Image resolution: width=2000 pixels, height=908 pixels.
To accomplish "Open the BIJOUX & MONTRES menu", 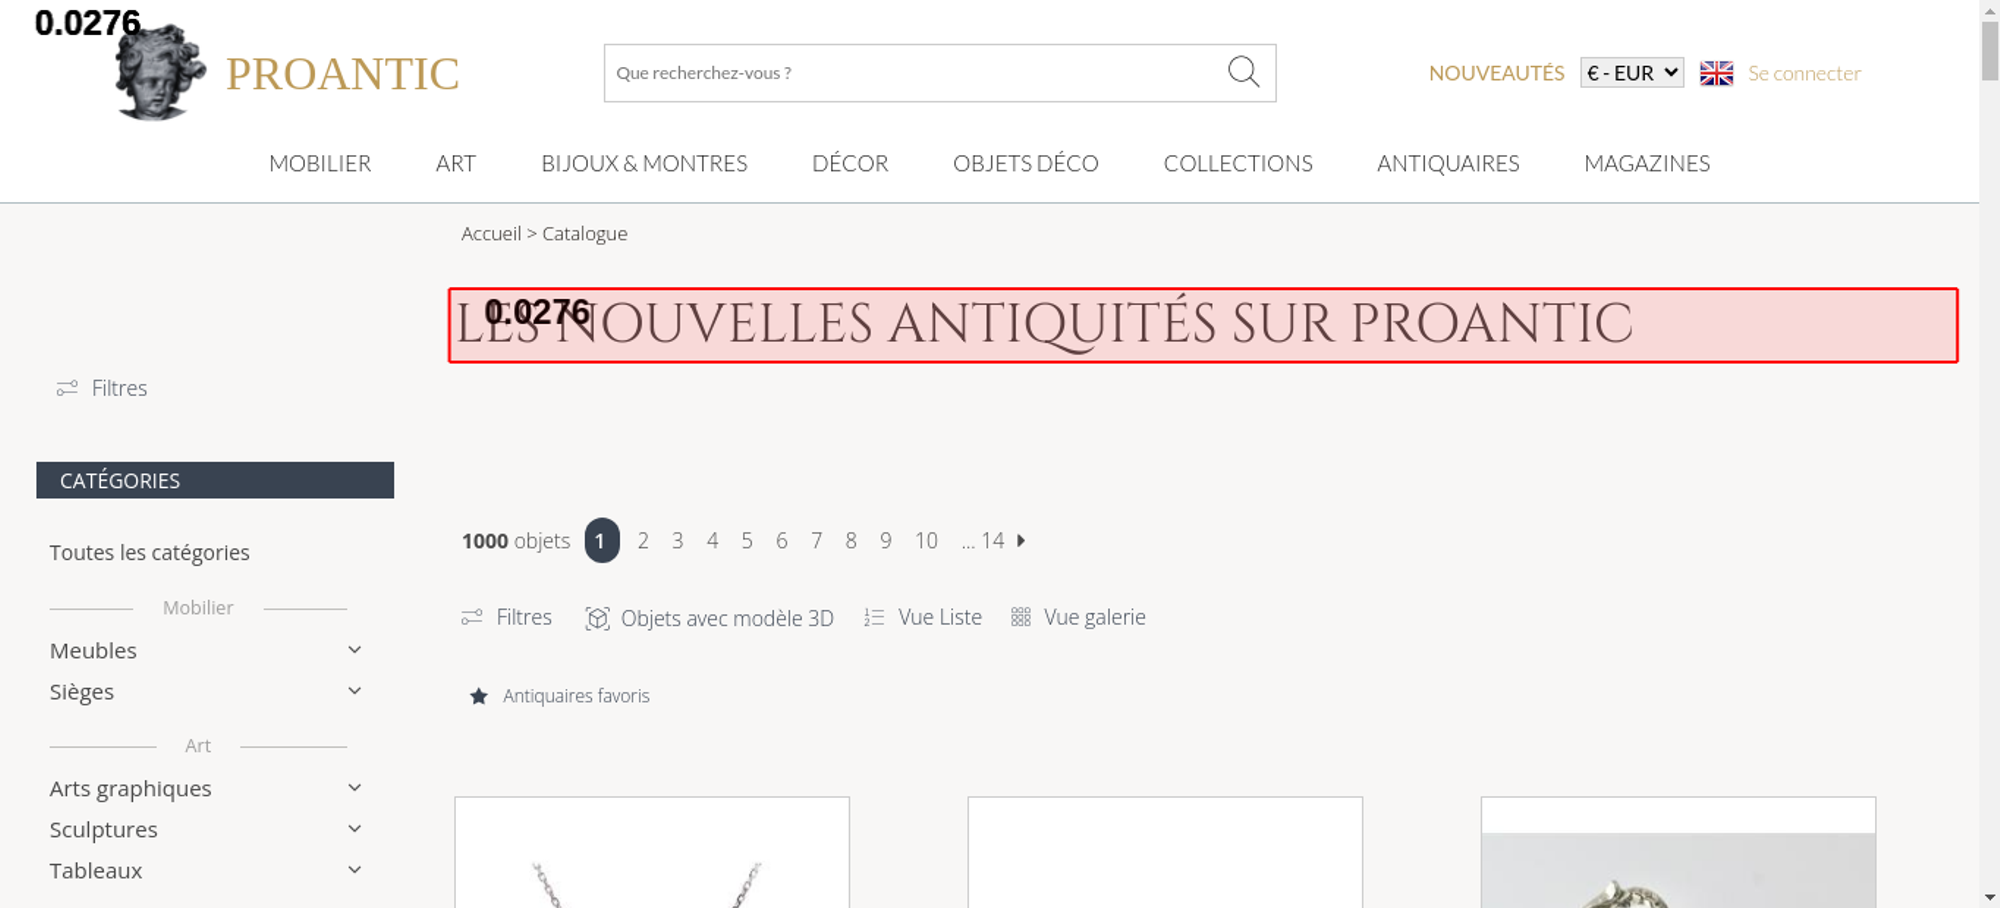I will click(644, 163).
